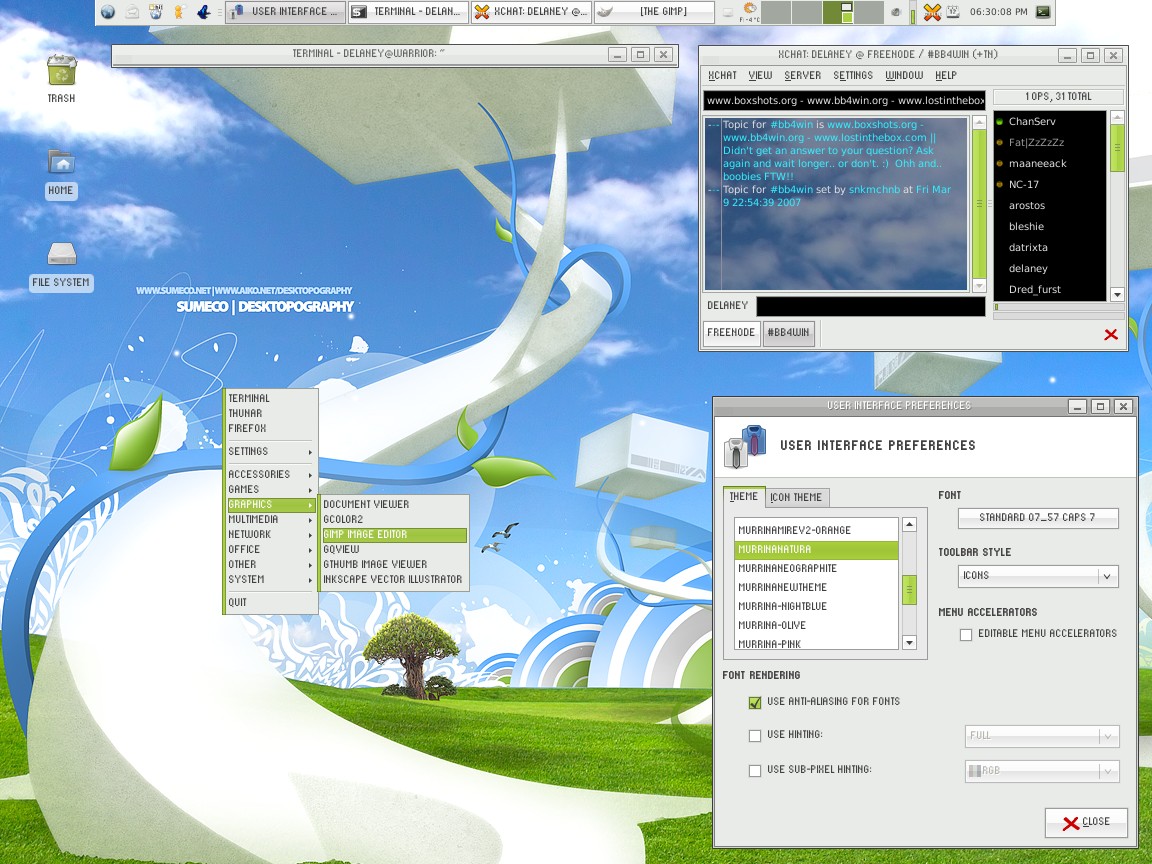1152x864 pixels.
Task: Open the web browser globe launcher in panel
Action: coord(108,12)
